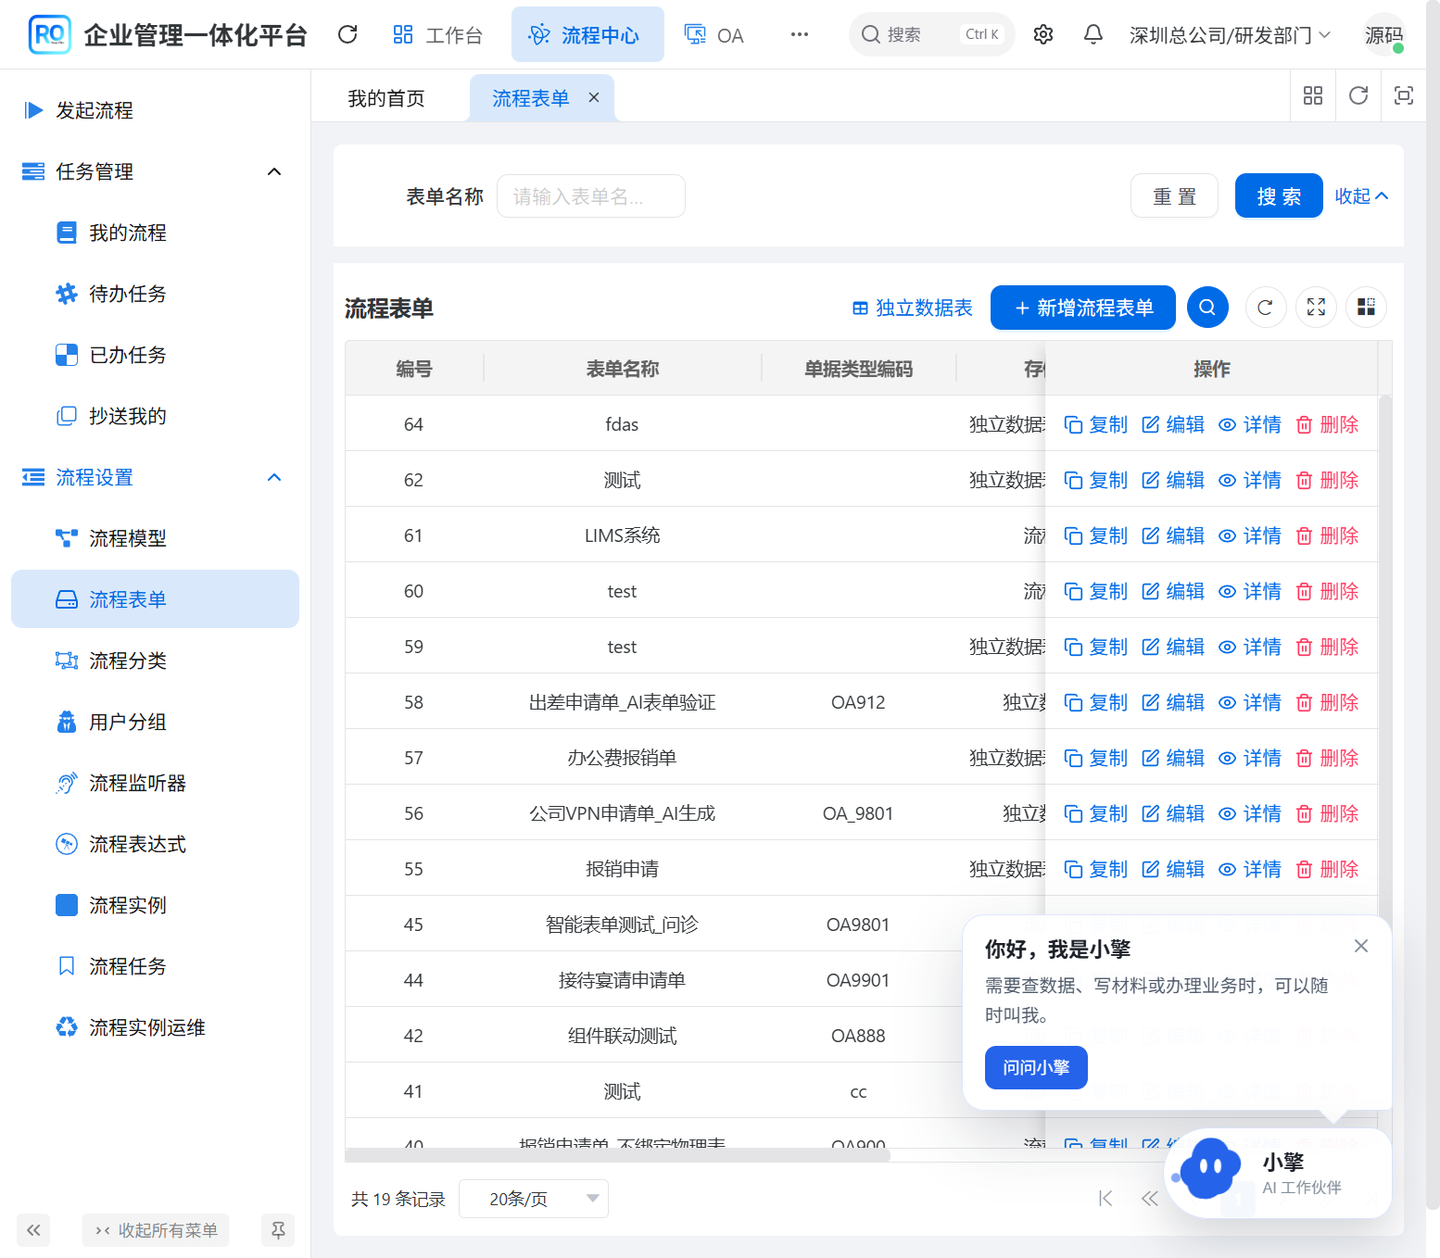Click 复制 for 公司VPN申请单_AI生成 row
This screenshot has width=1440, height=1258.
[1096, 814]
